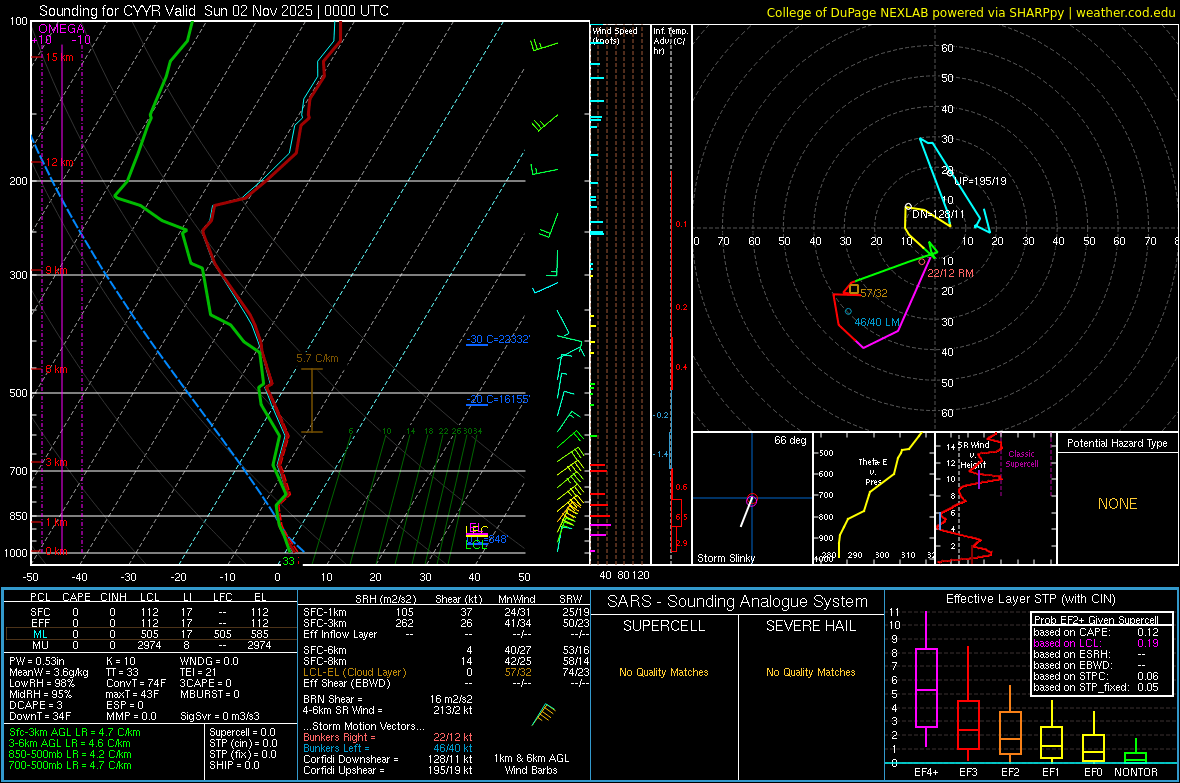Click the "MeanW = 3.6g/kg" value

pyautogui.click(x=48, y=672)
